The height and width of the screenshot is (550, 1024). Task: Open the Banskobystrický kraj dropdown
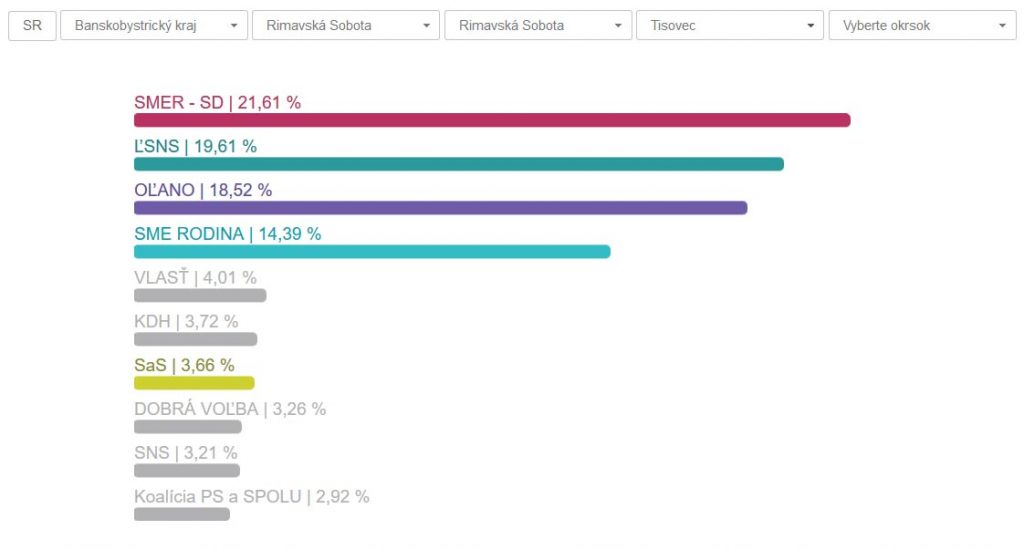coord(154,25)
